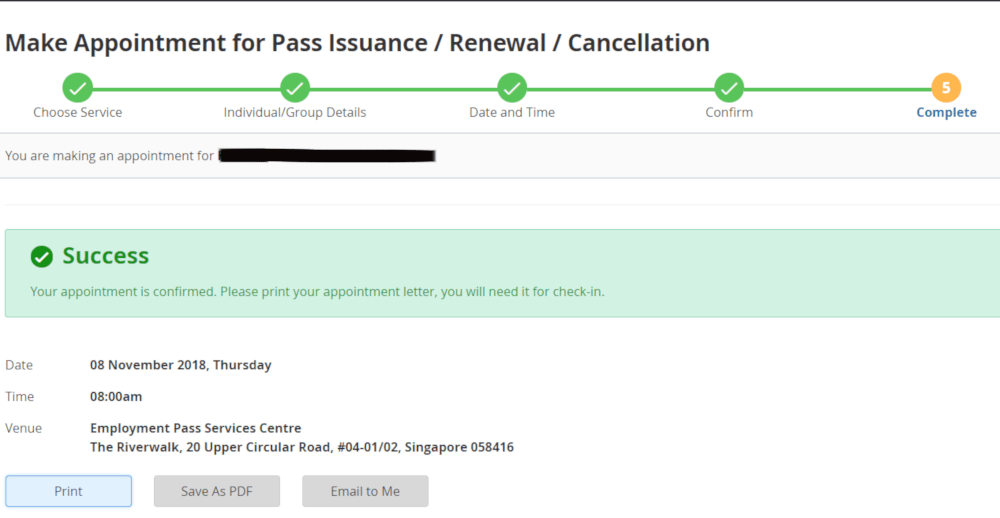Click the Complete step label
Screen dimensions: 1000x518
pos(946,112)
